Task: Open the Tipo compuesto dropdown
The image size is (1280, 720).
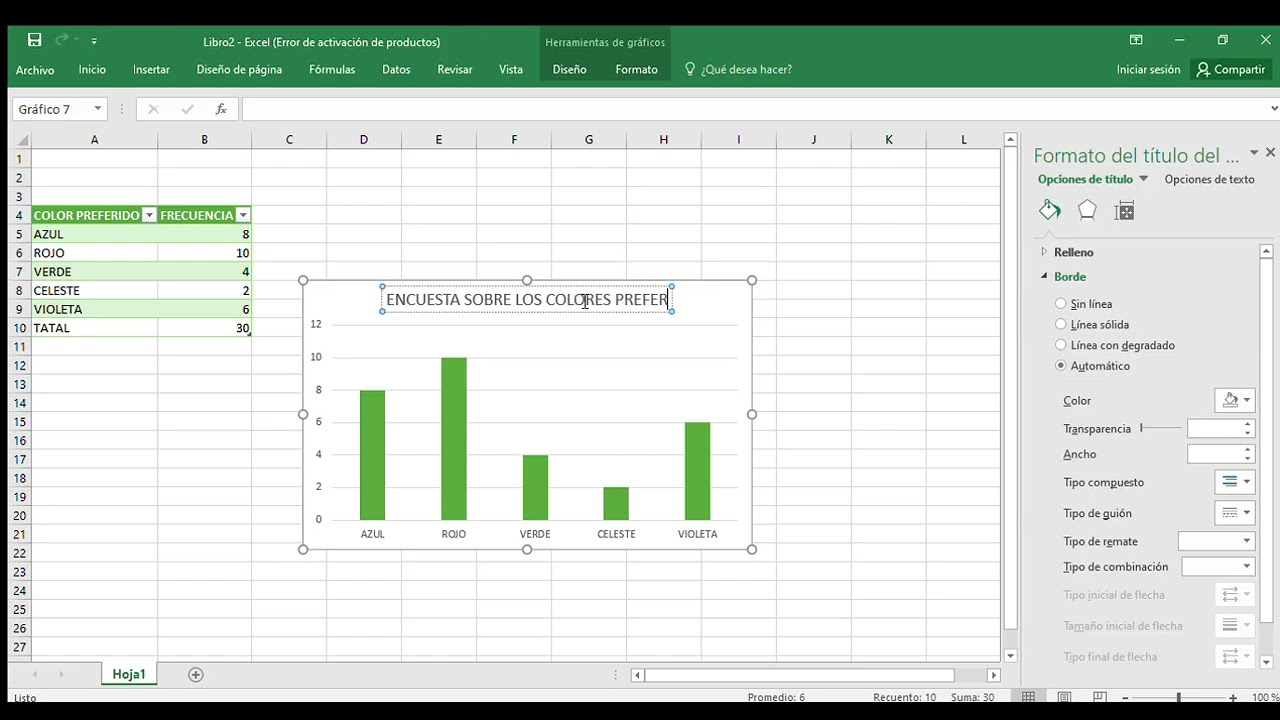Action: (1234, 482)
